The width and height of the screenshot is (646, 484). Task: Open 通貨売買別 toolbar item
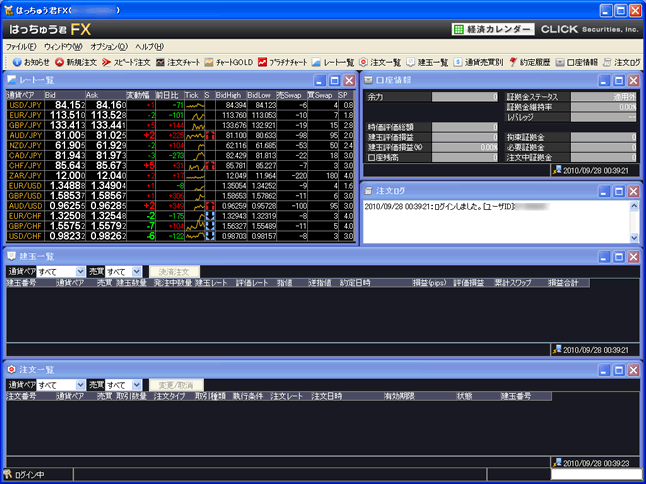tap(478, 62)
